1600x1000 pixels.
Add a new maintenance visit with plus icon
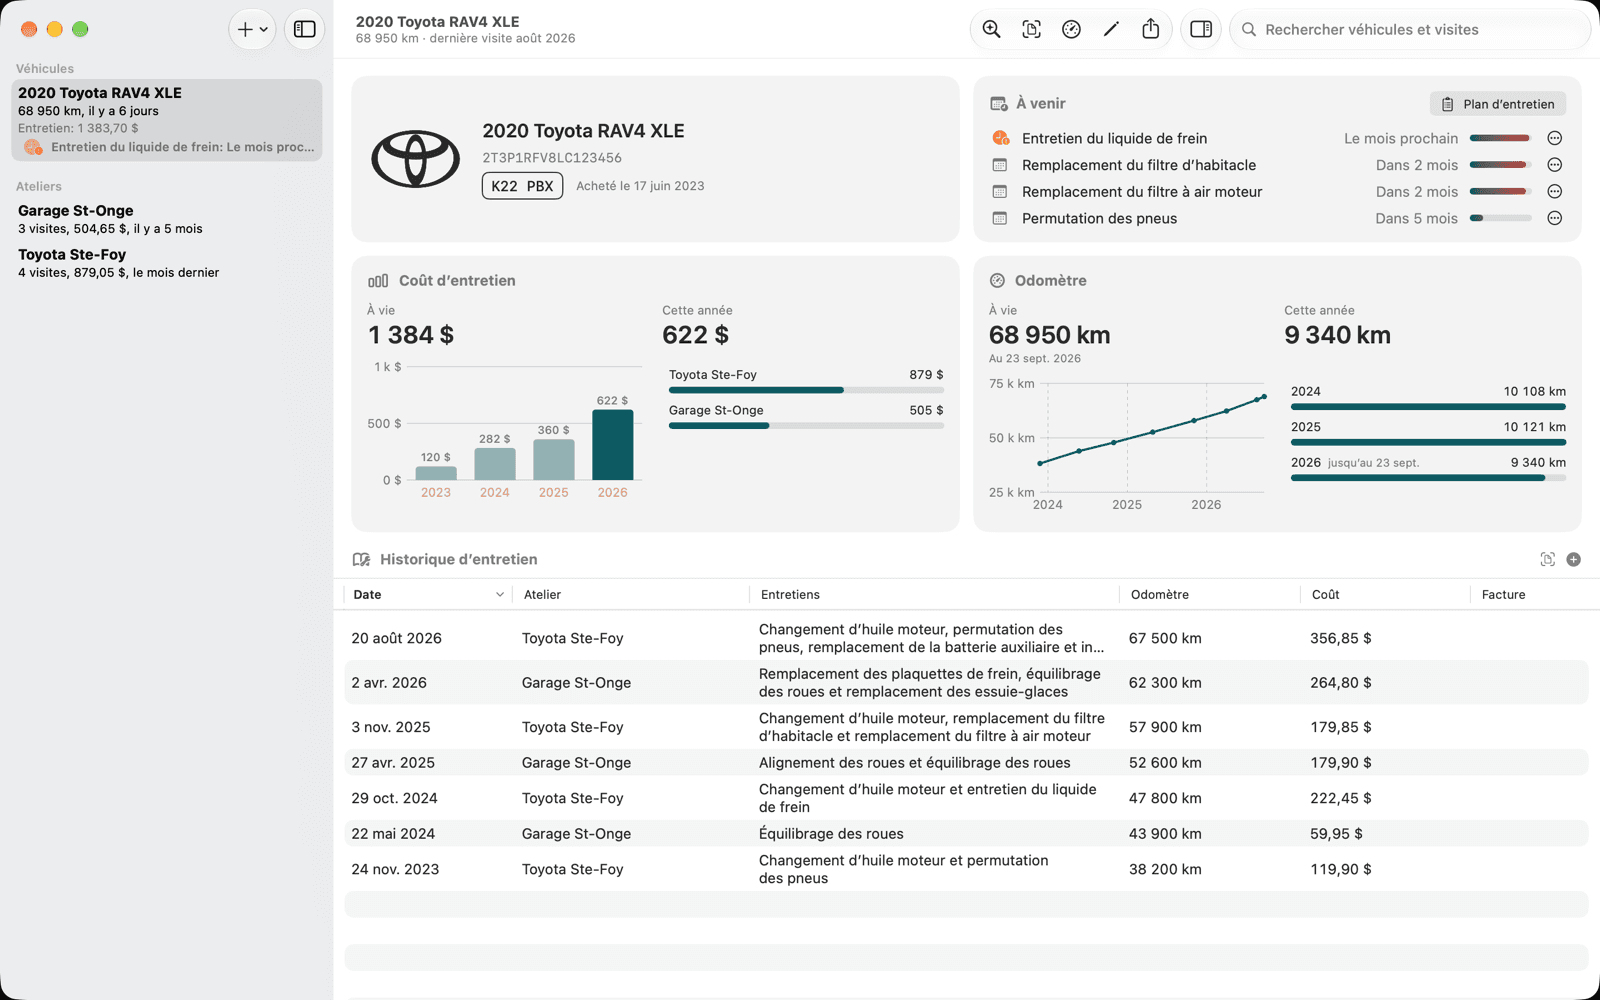[1574, 559]
